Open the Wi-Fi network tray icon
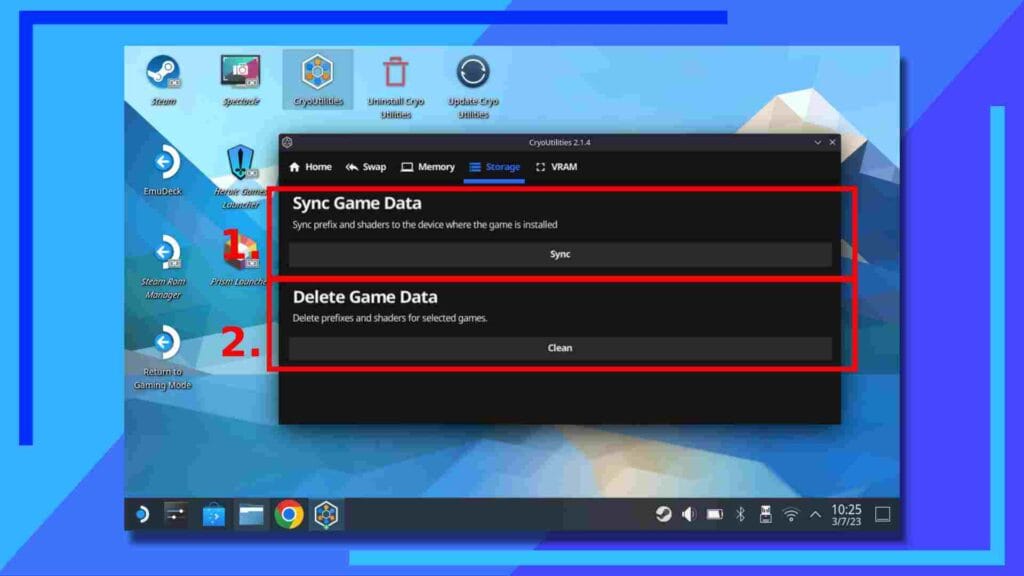This screenshot has height=576, width=1024. pyautogui.click(x=791, y=516)
